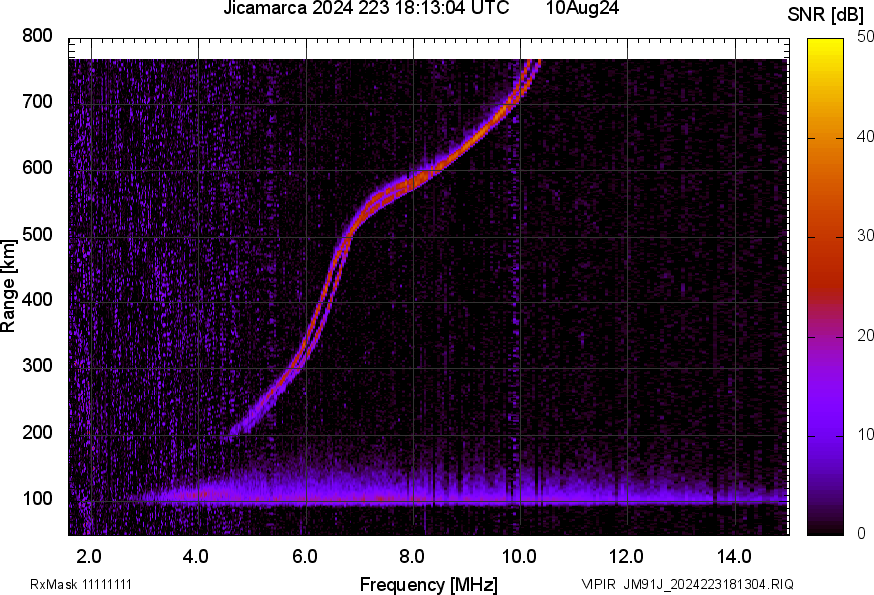The height and width of the screenshot is (595, 874).
Task: Click frequency axis tick 6.0
Action: (x=304, y=556)
